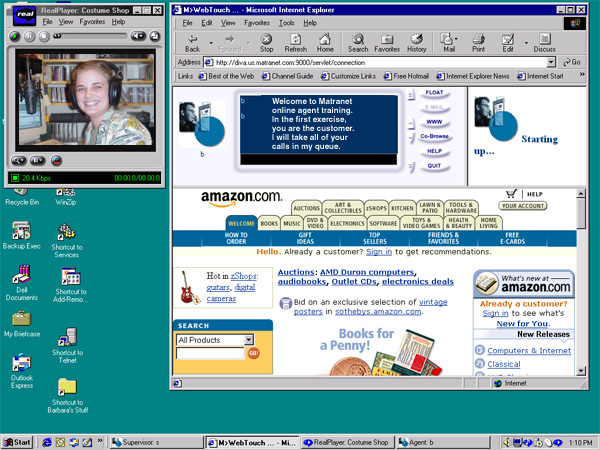Image resolution: width=600 pixels, height=450 pixels.
Task: Click the Mail toolbar icon
Action: click(447, 43)
